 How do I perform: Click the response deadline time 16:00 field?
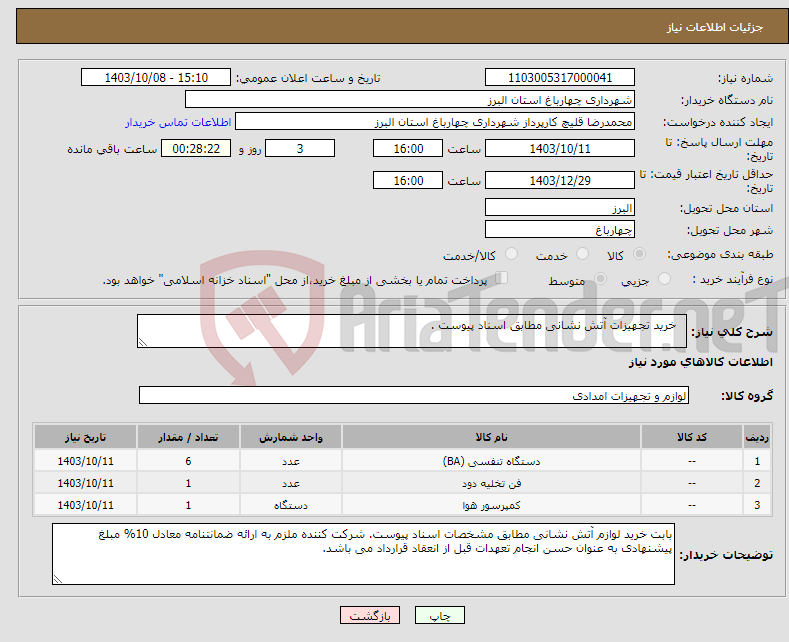tap(408, 148)
